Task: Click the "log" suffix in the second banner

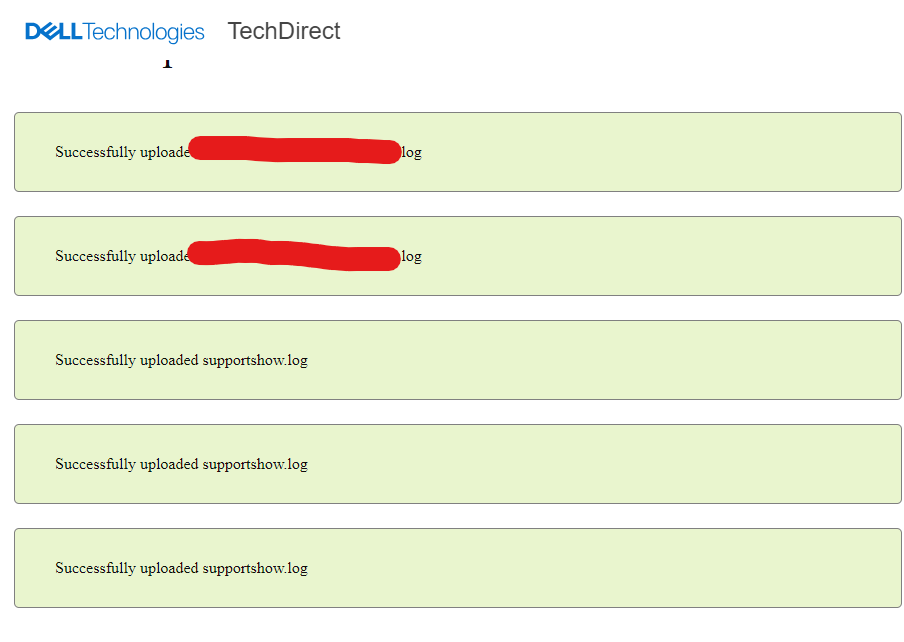Action: coord(411,257)
